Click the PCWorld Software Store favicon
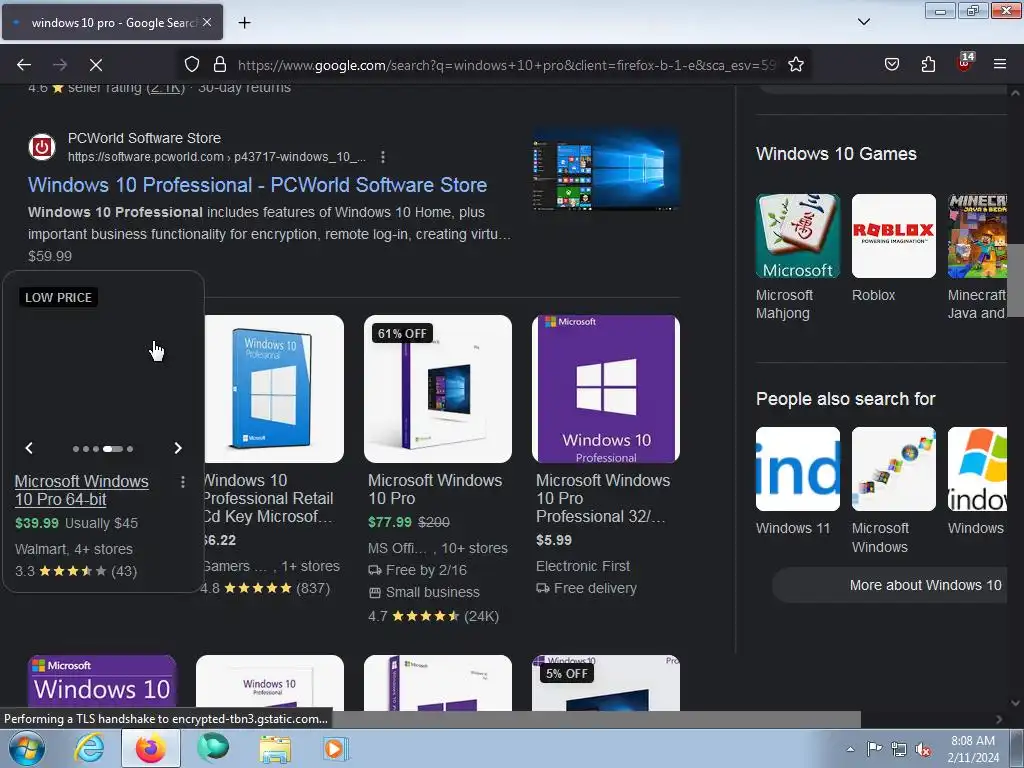The image size is (1024, 768). tap(42, 147)
